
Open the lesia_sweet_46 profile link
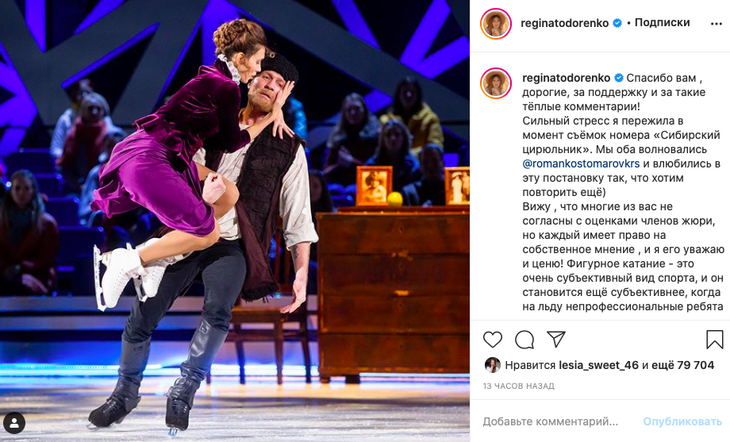(x=598, y=365)
